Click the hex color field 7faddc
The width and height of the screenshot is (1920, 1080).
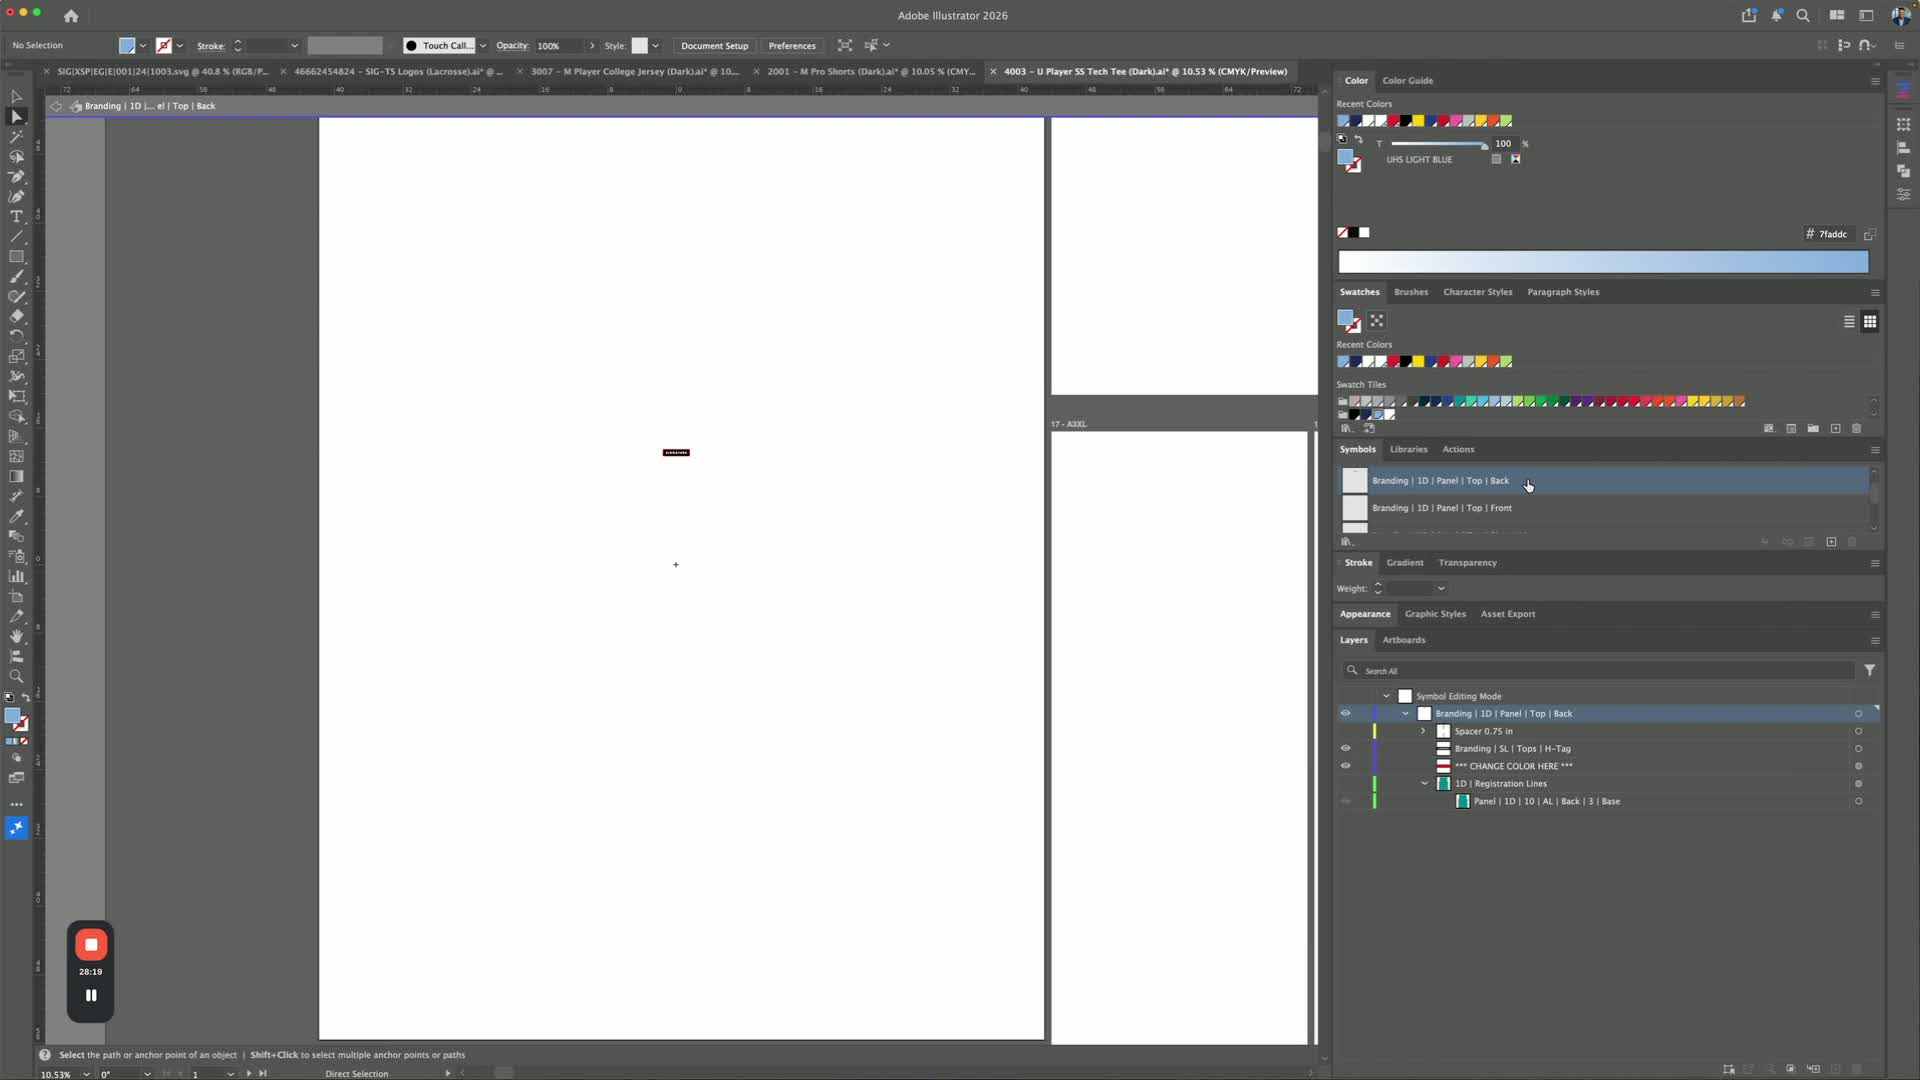point(1832,234)
